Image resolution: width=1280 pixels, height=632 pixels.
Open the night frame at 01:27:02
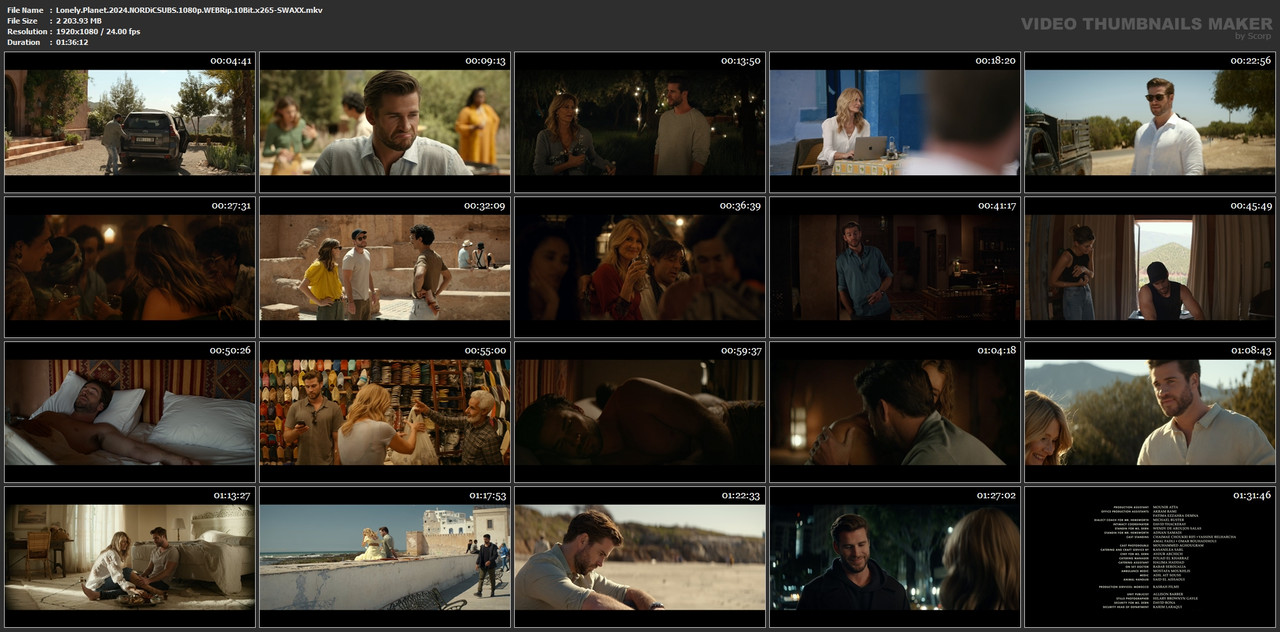coord(895,557)
